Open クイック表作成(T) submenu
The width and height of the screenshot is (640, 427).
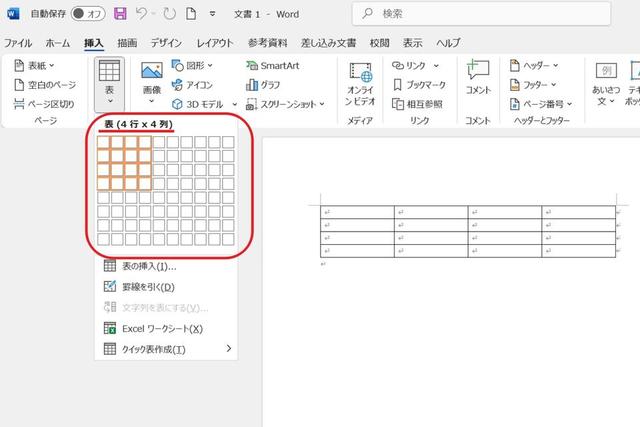[x=166, y=349]
